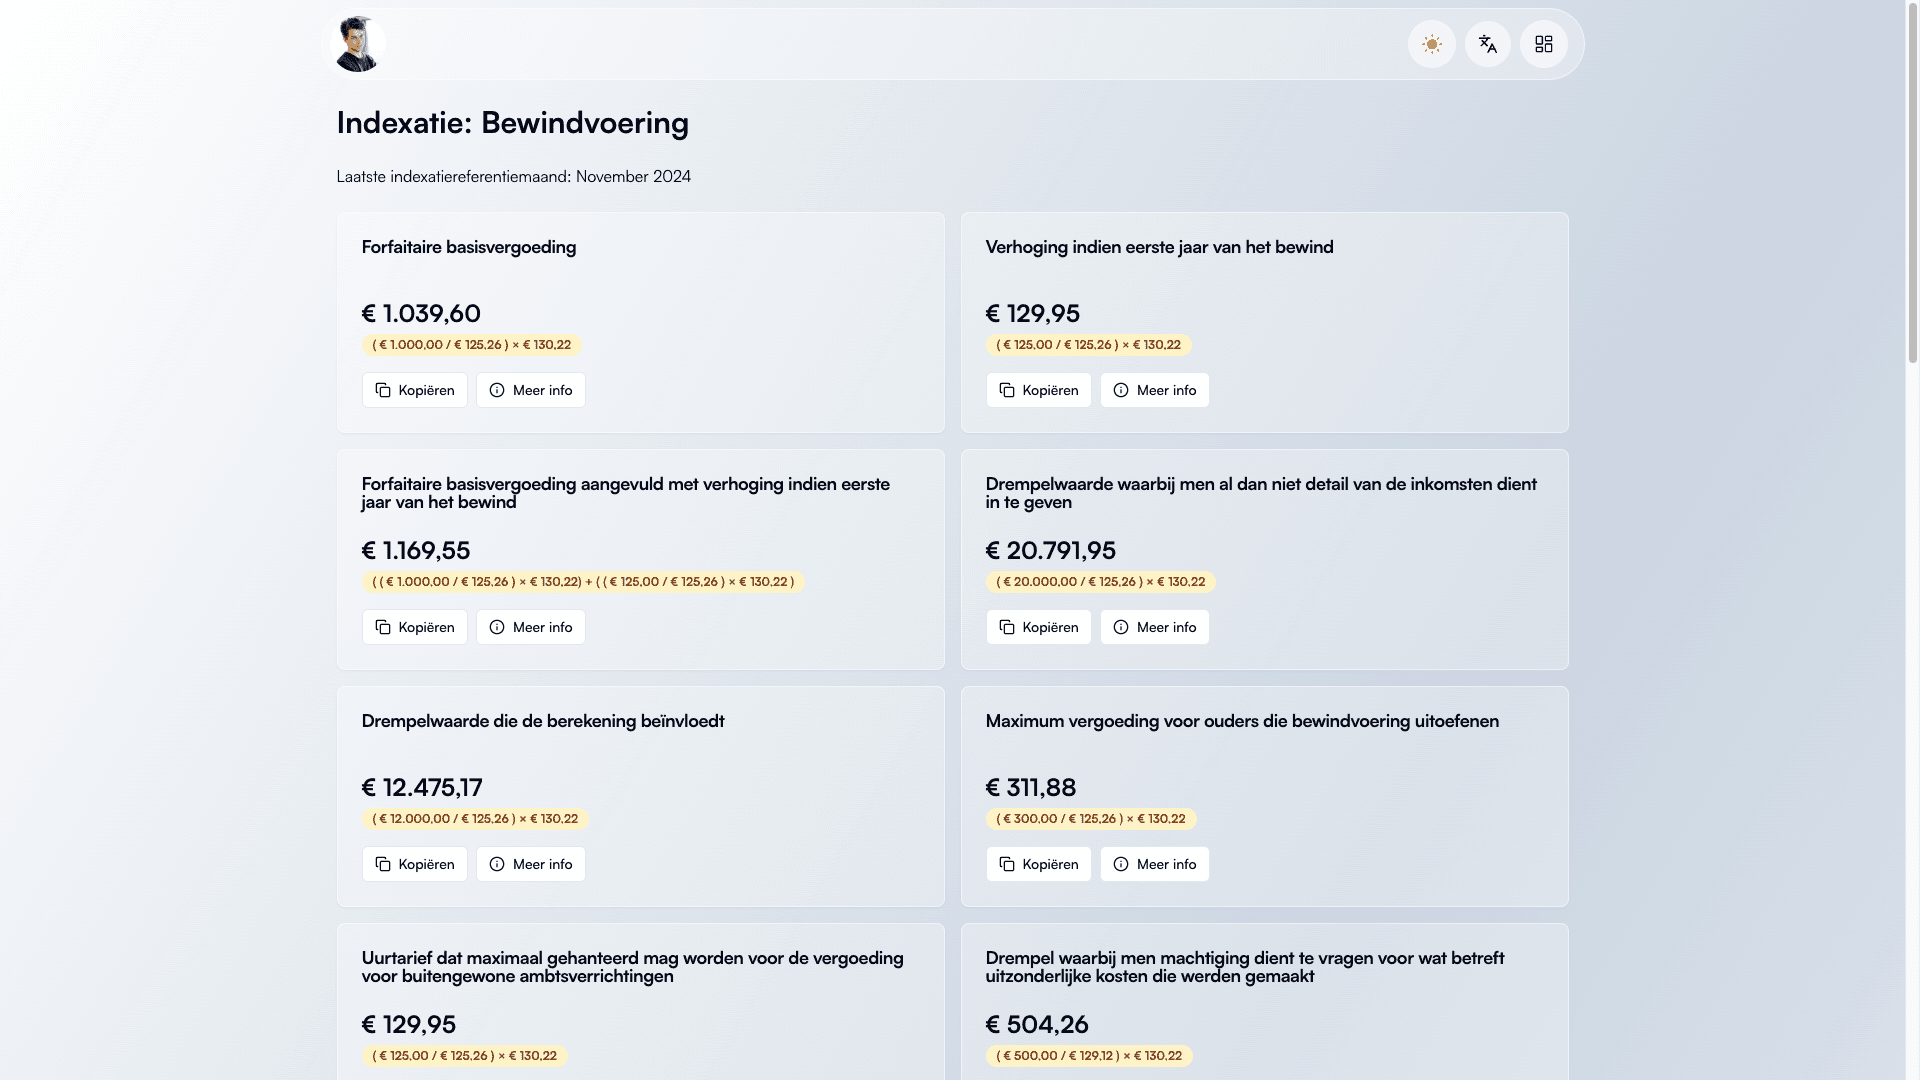Screen dimensions: 1920x1080
Task: Open Meer info for Drempelwaarde berekening card
Action: tap(530, 864)
